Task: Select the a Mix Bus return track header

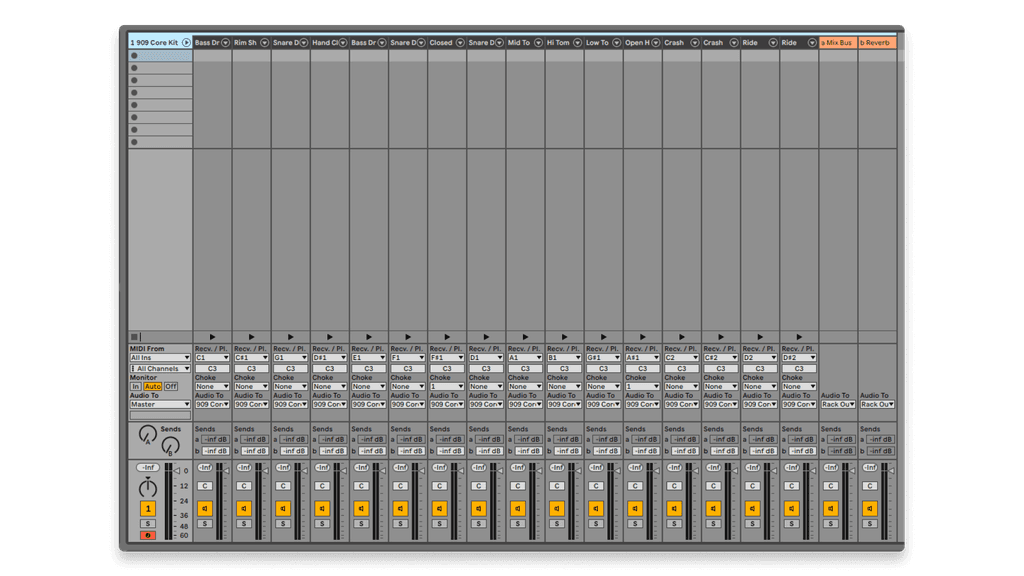Action: click(838, 42)
